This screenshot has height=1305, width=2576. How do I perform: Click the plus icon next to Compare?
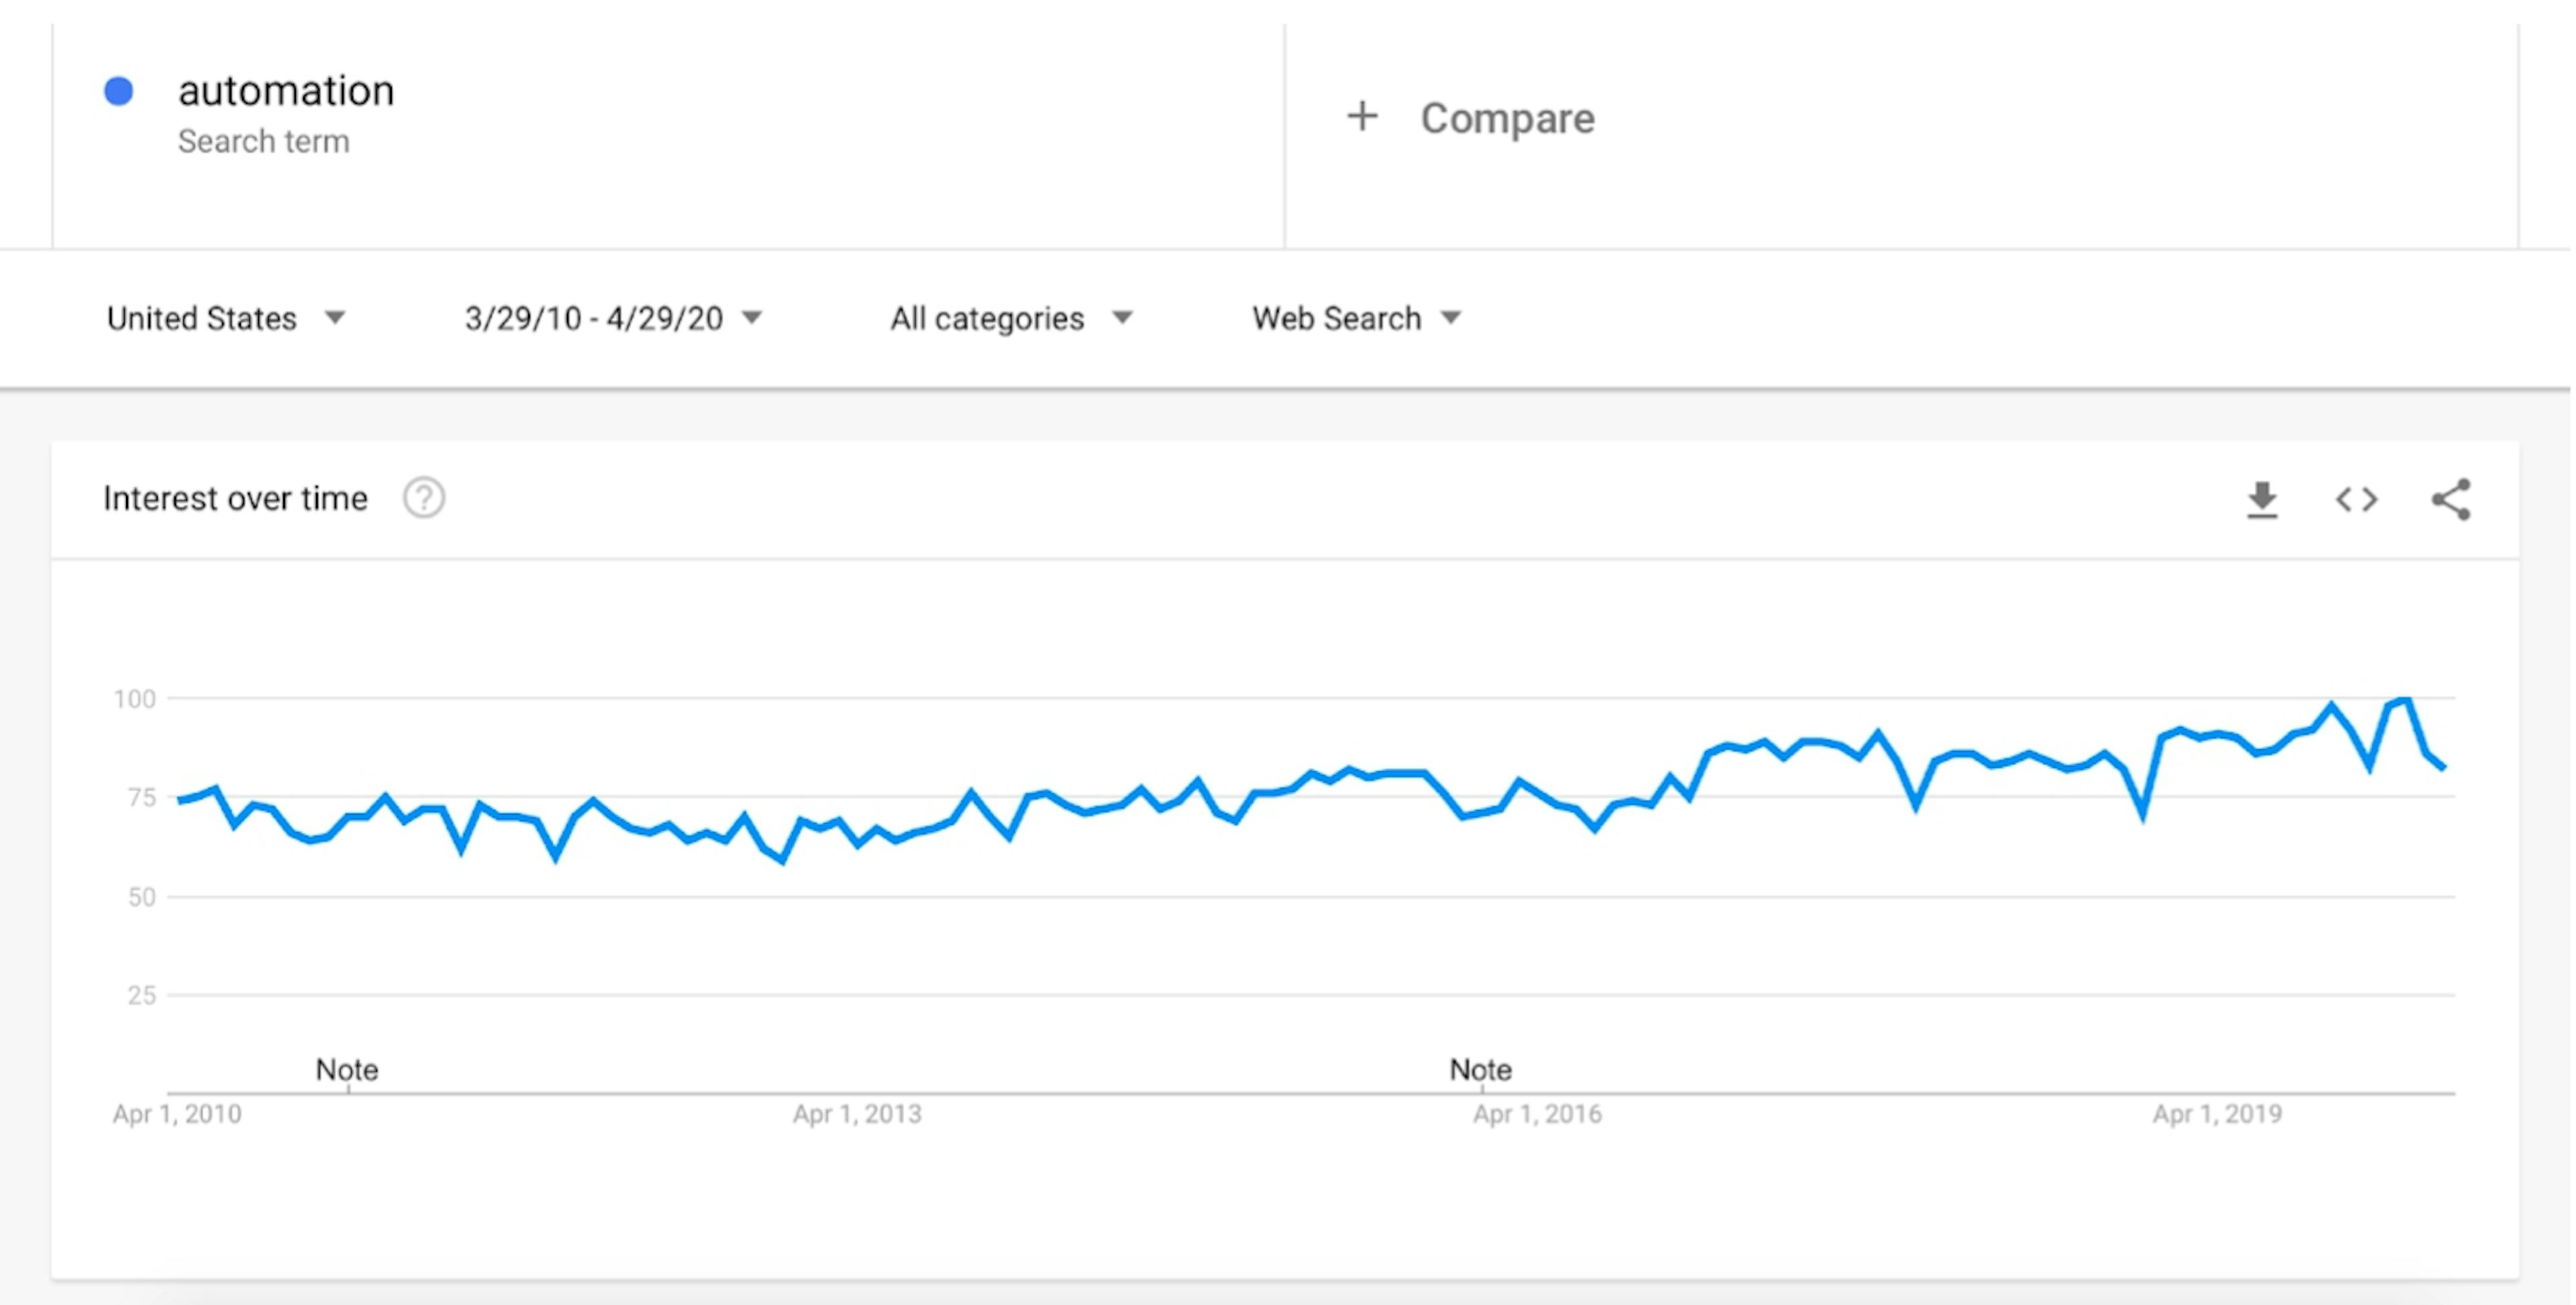click(1362, 117)
